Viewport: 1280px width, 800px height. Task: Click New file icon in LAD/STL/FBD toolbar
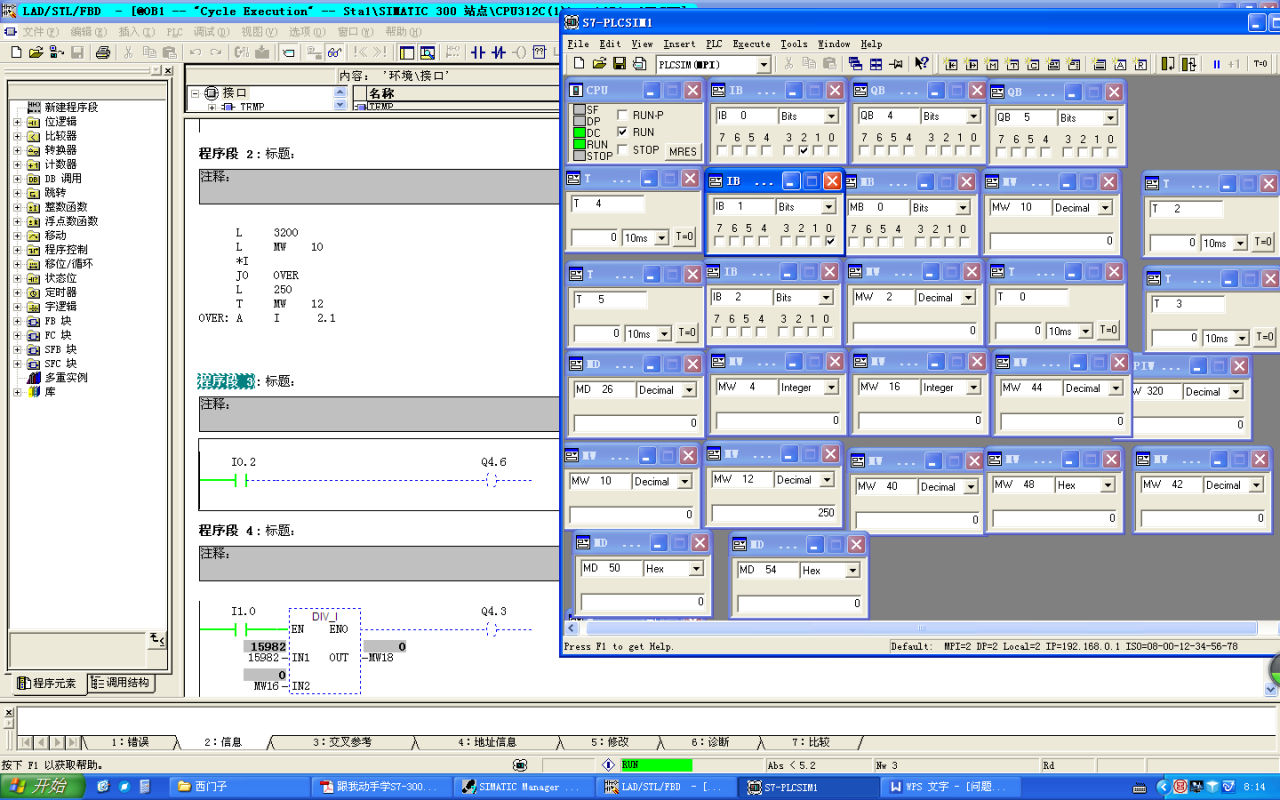coord(16,52)
